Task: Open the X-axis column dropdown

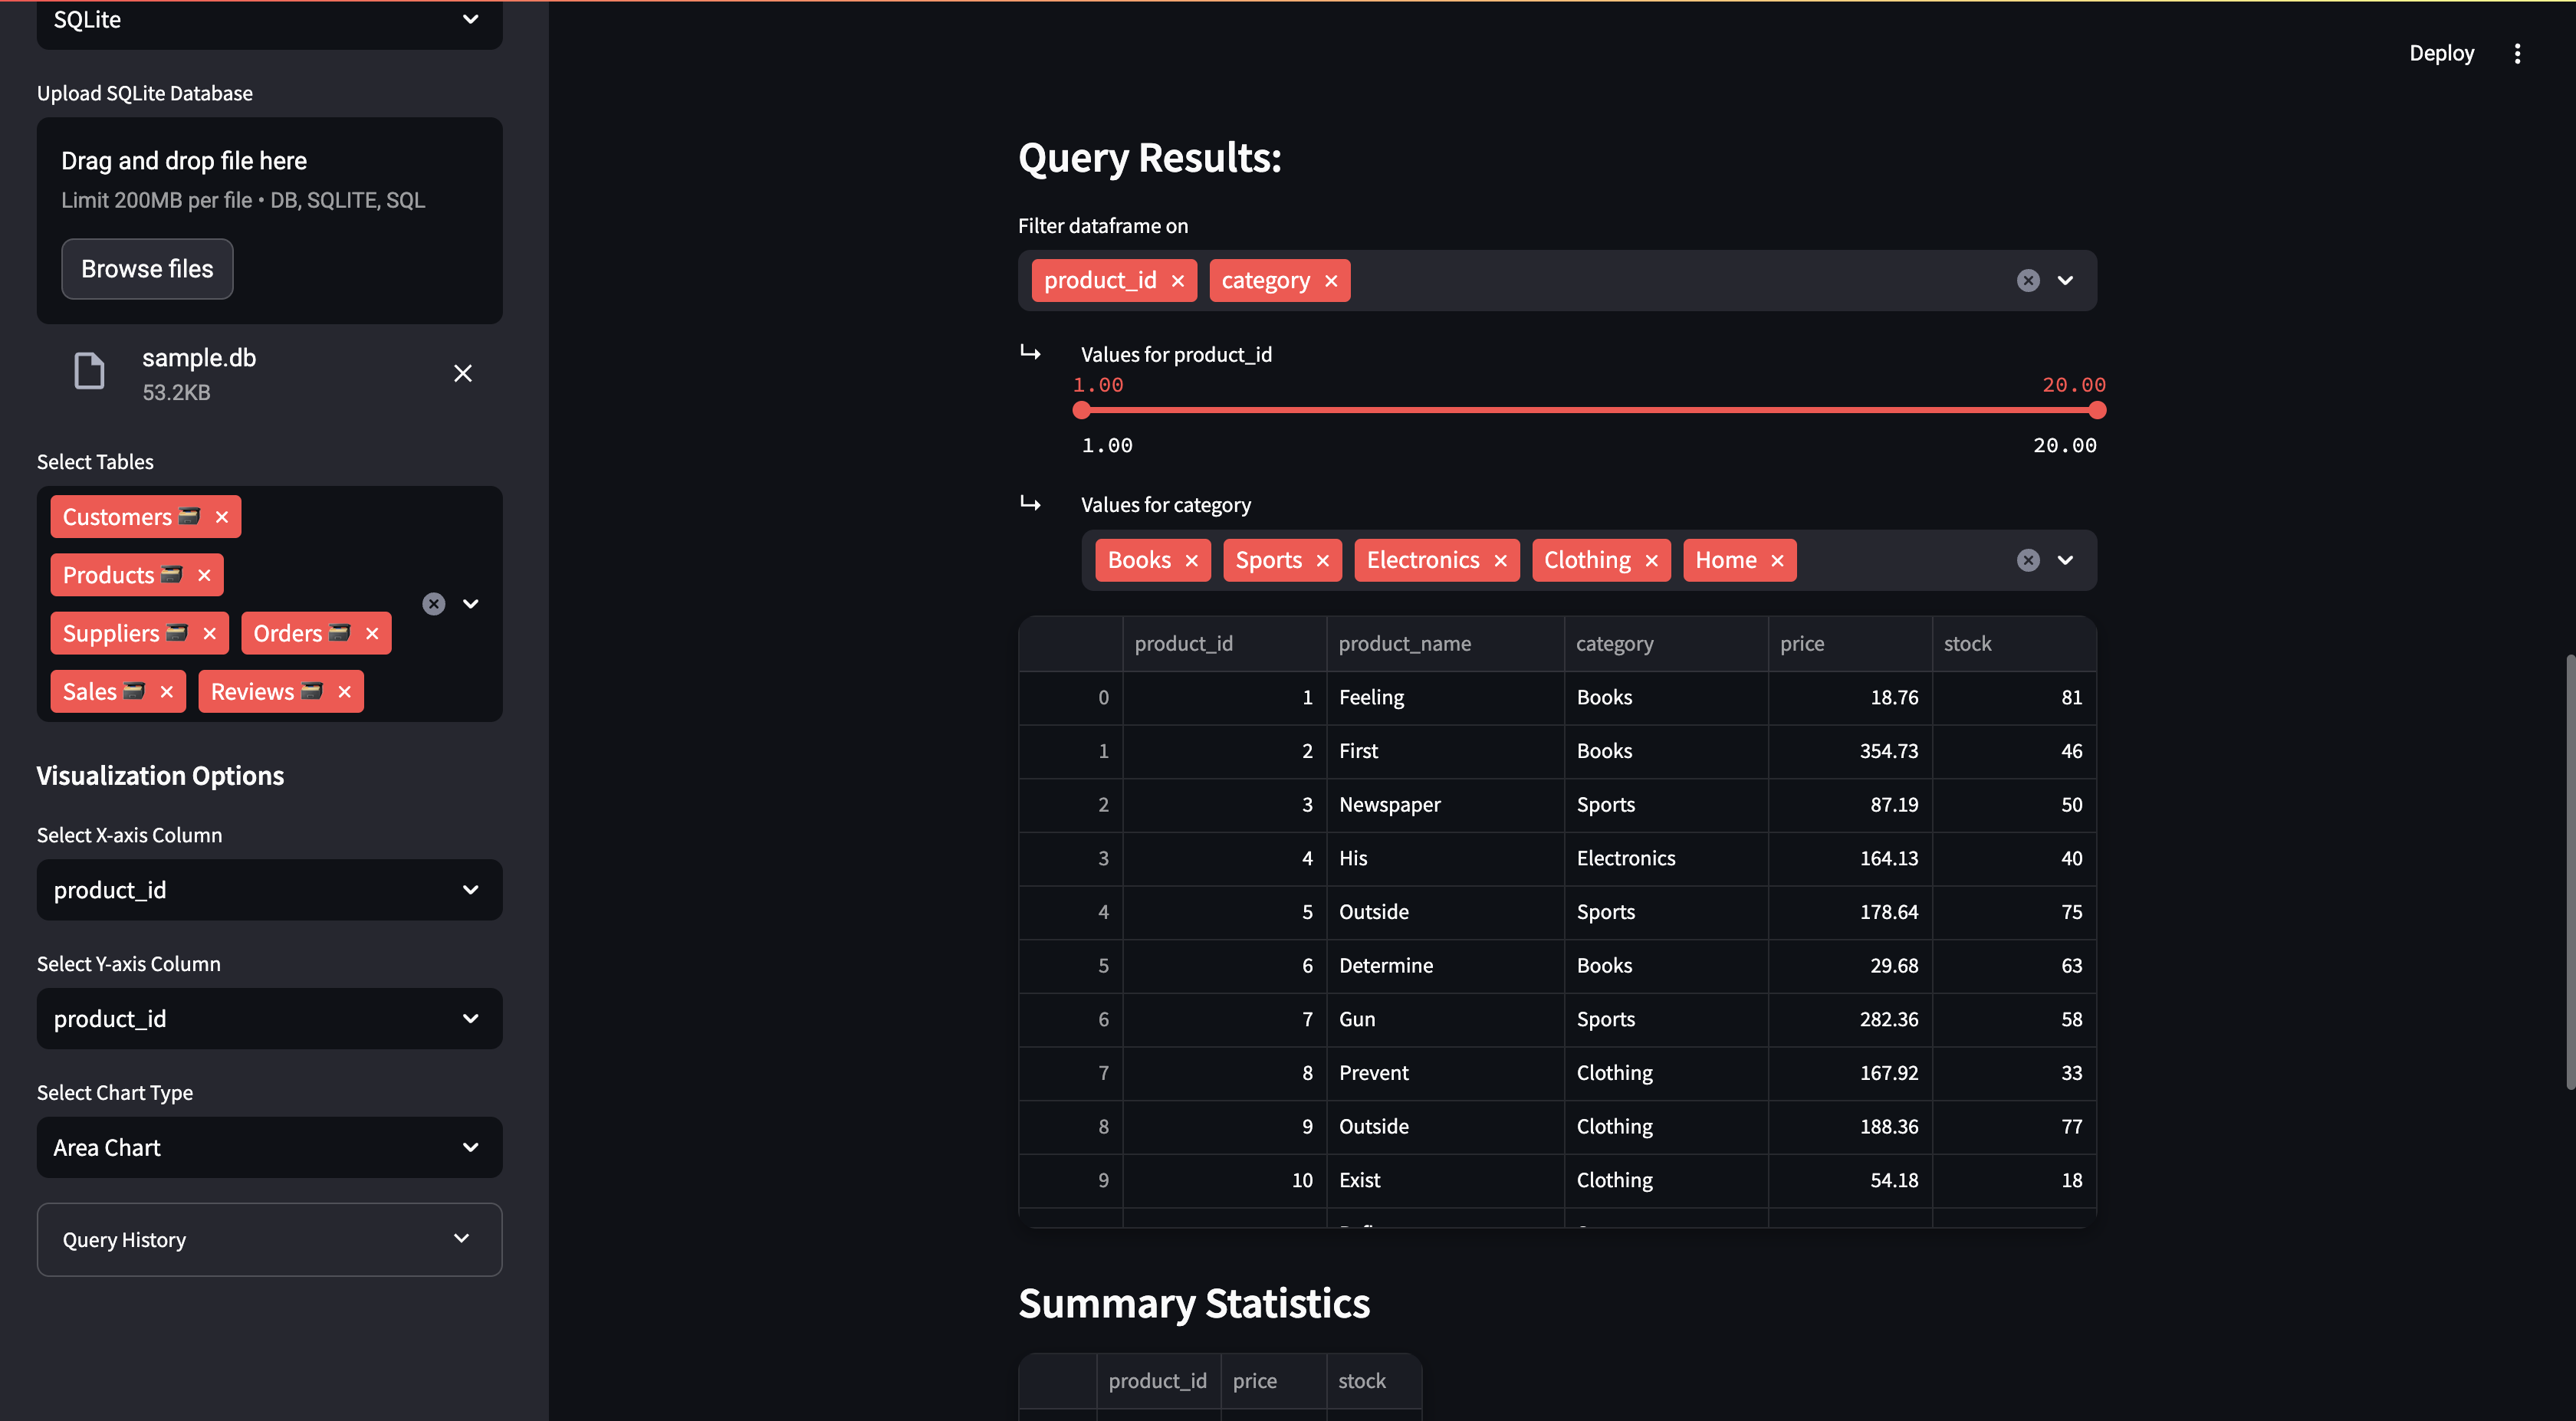Action: (269, 890)
